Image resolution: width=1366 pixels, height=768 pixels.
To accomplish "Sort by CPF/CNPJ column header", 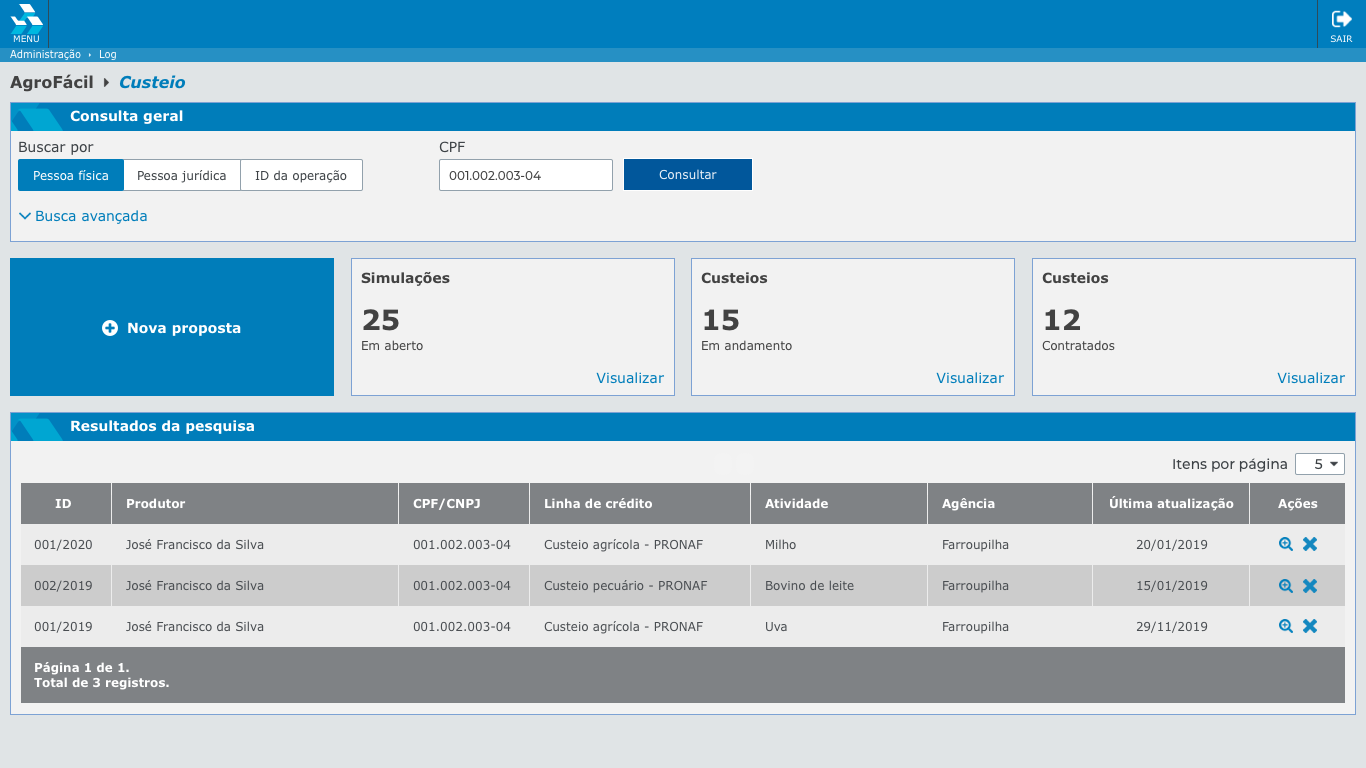I will tap(464, 504).
